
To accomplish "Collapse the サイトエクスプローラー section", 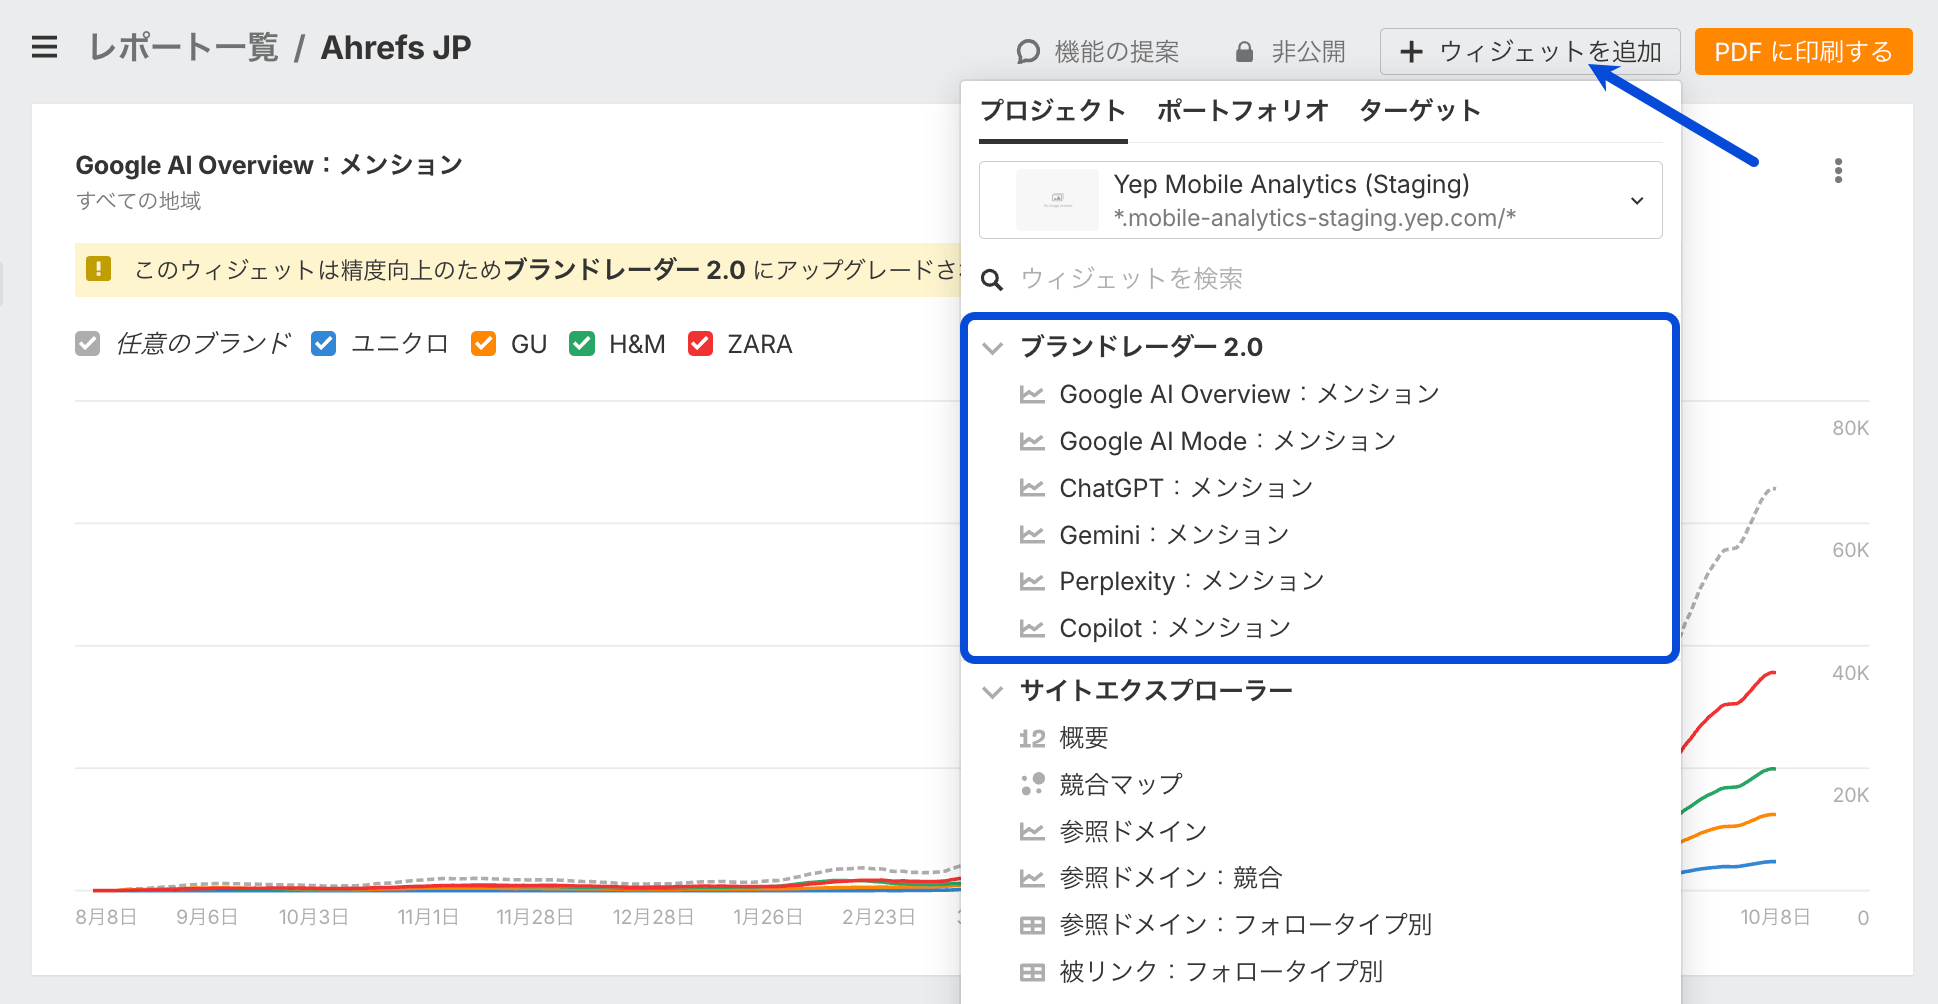I will coord(993,692).
